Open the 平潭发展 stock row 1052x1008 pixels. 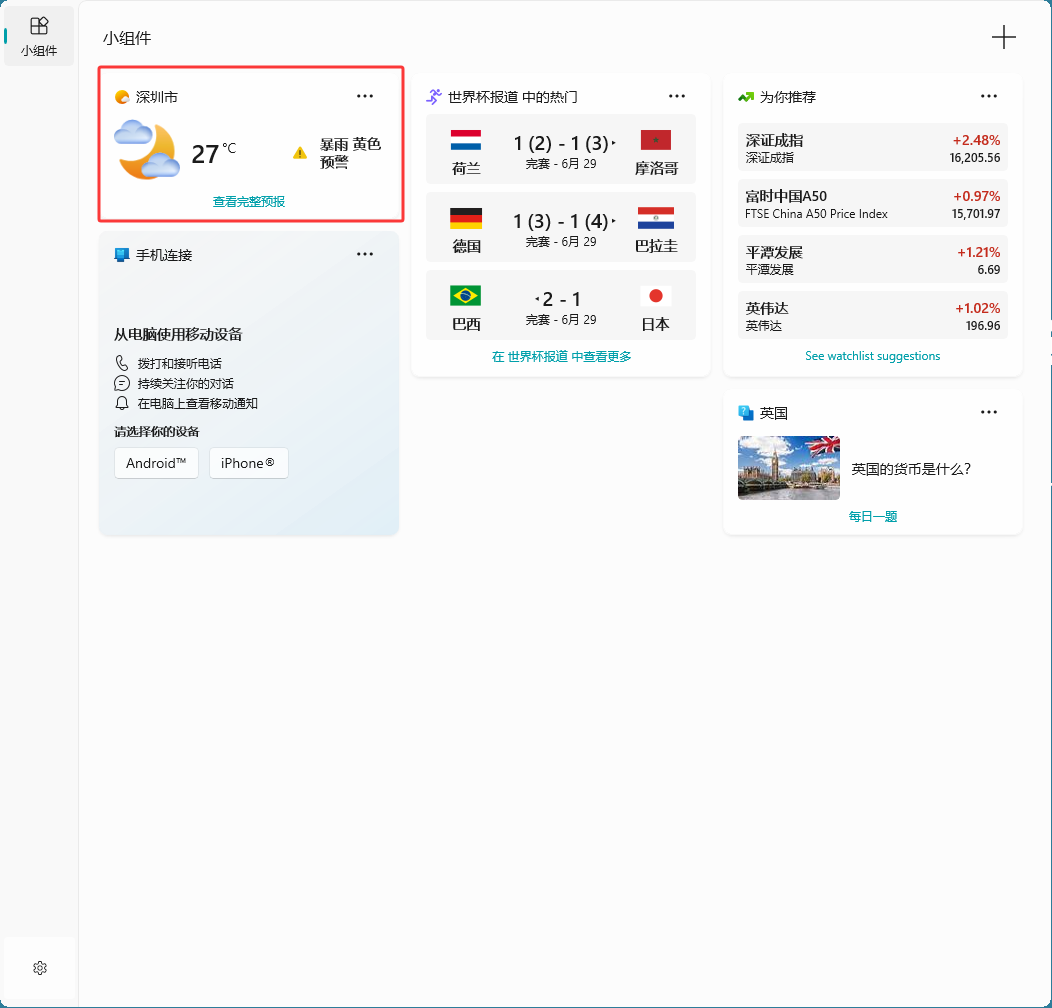(x=873, y=259)
